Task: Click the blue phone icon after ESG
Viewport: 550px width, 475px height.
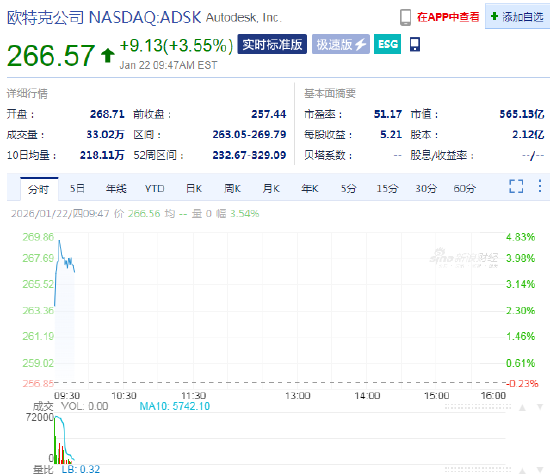Action: click(415, 44)
